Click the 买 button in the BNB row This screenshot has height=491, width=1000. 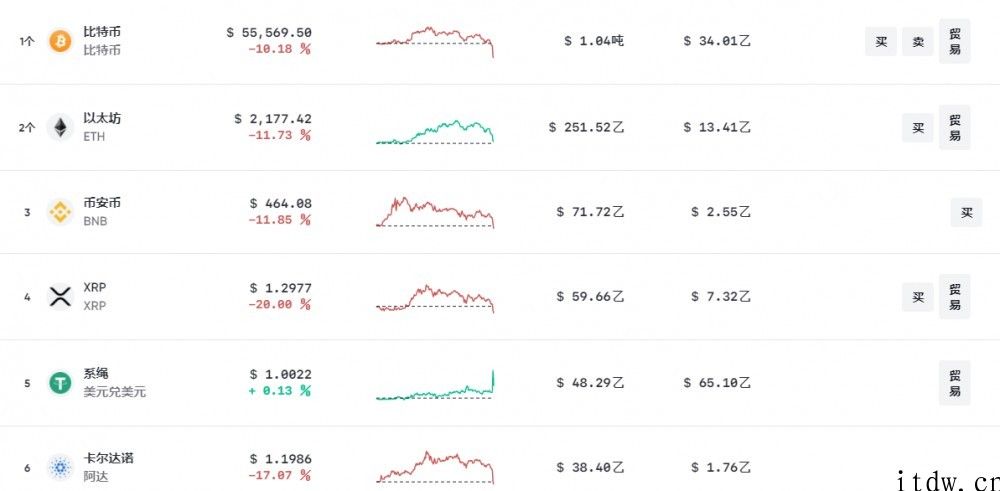pos(967,212)
